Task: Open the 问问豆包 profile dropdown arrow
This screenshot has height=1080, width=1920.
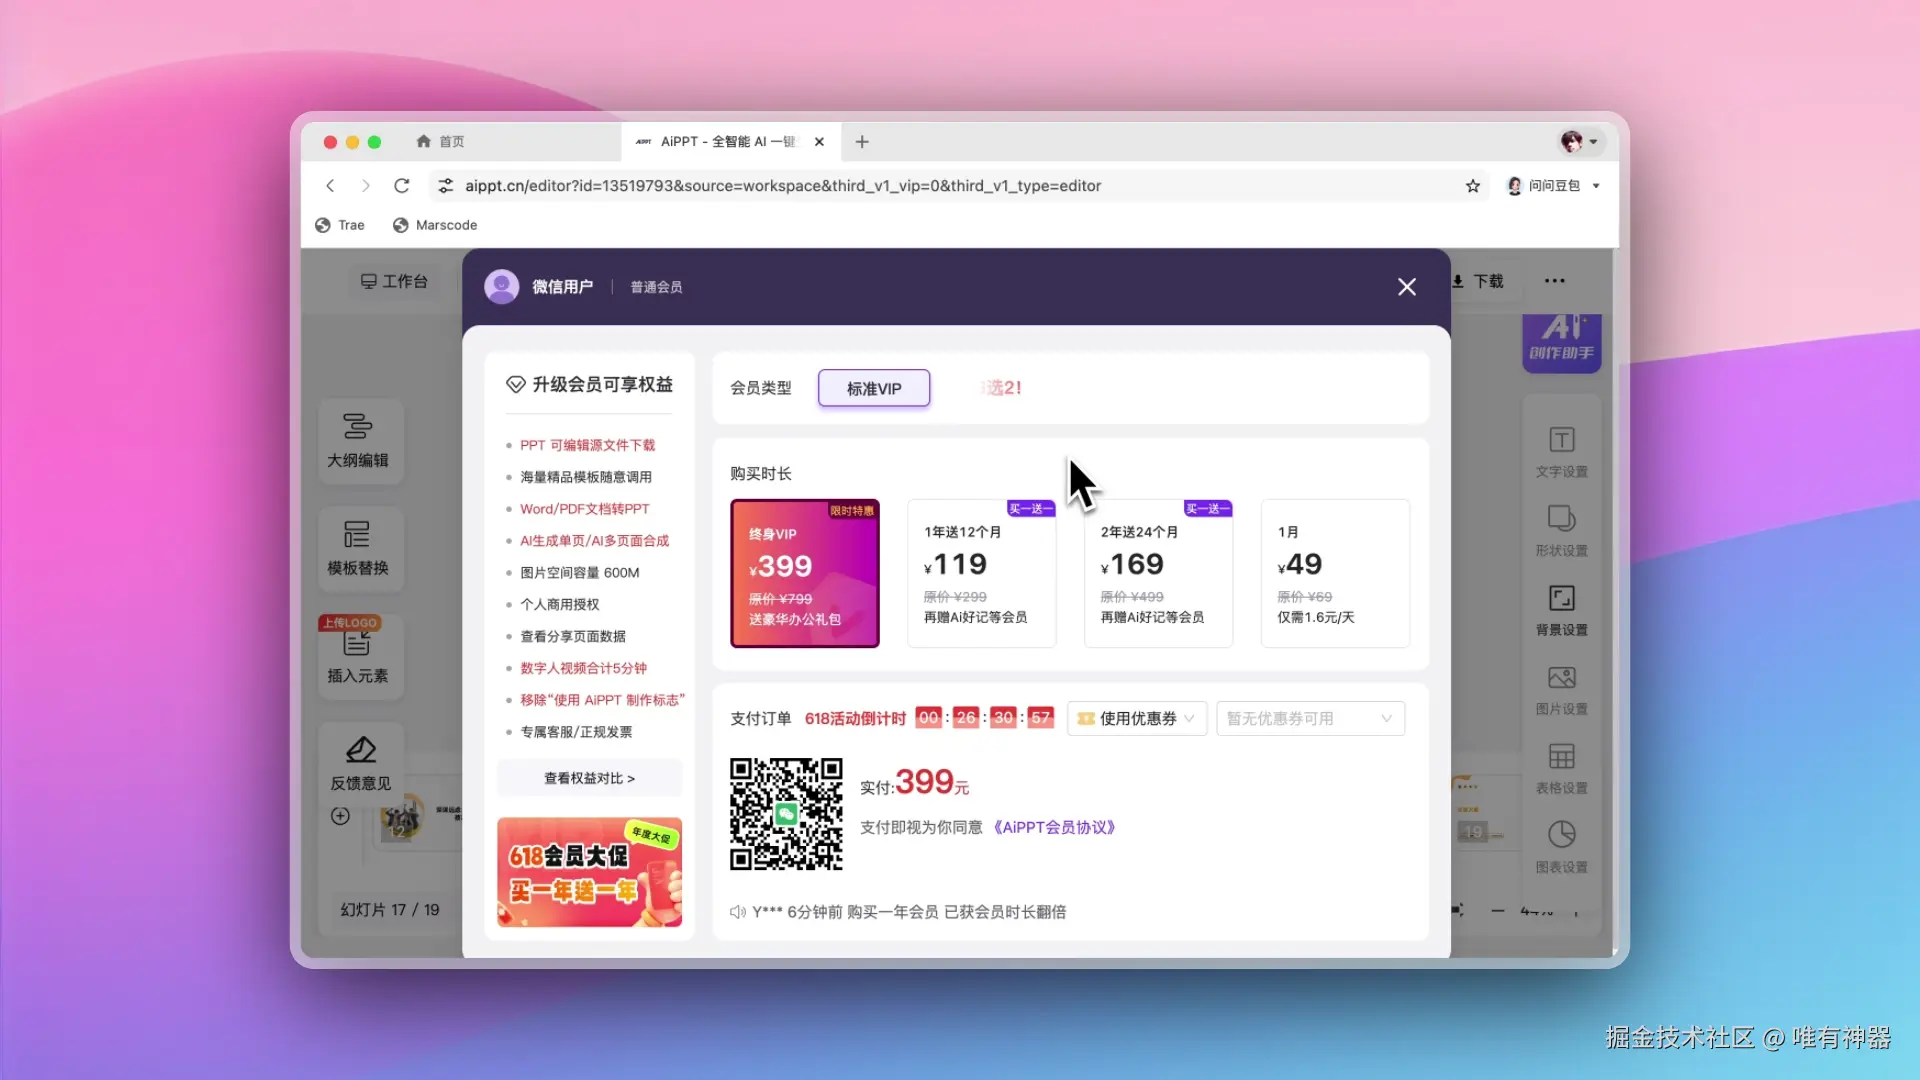Action: click(x=1596, y=186)
